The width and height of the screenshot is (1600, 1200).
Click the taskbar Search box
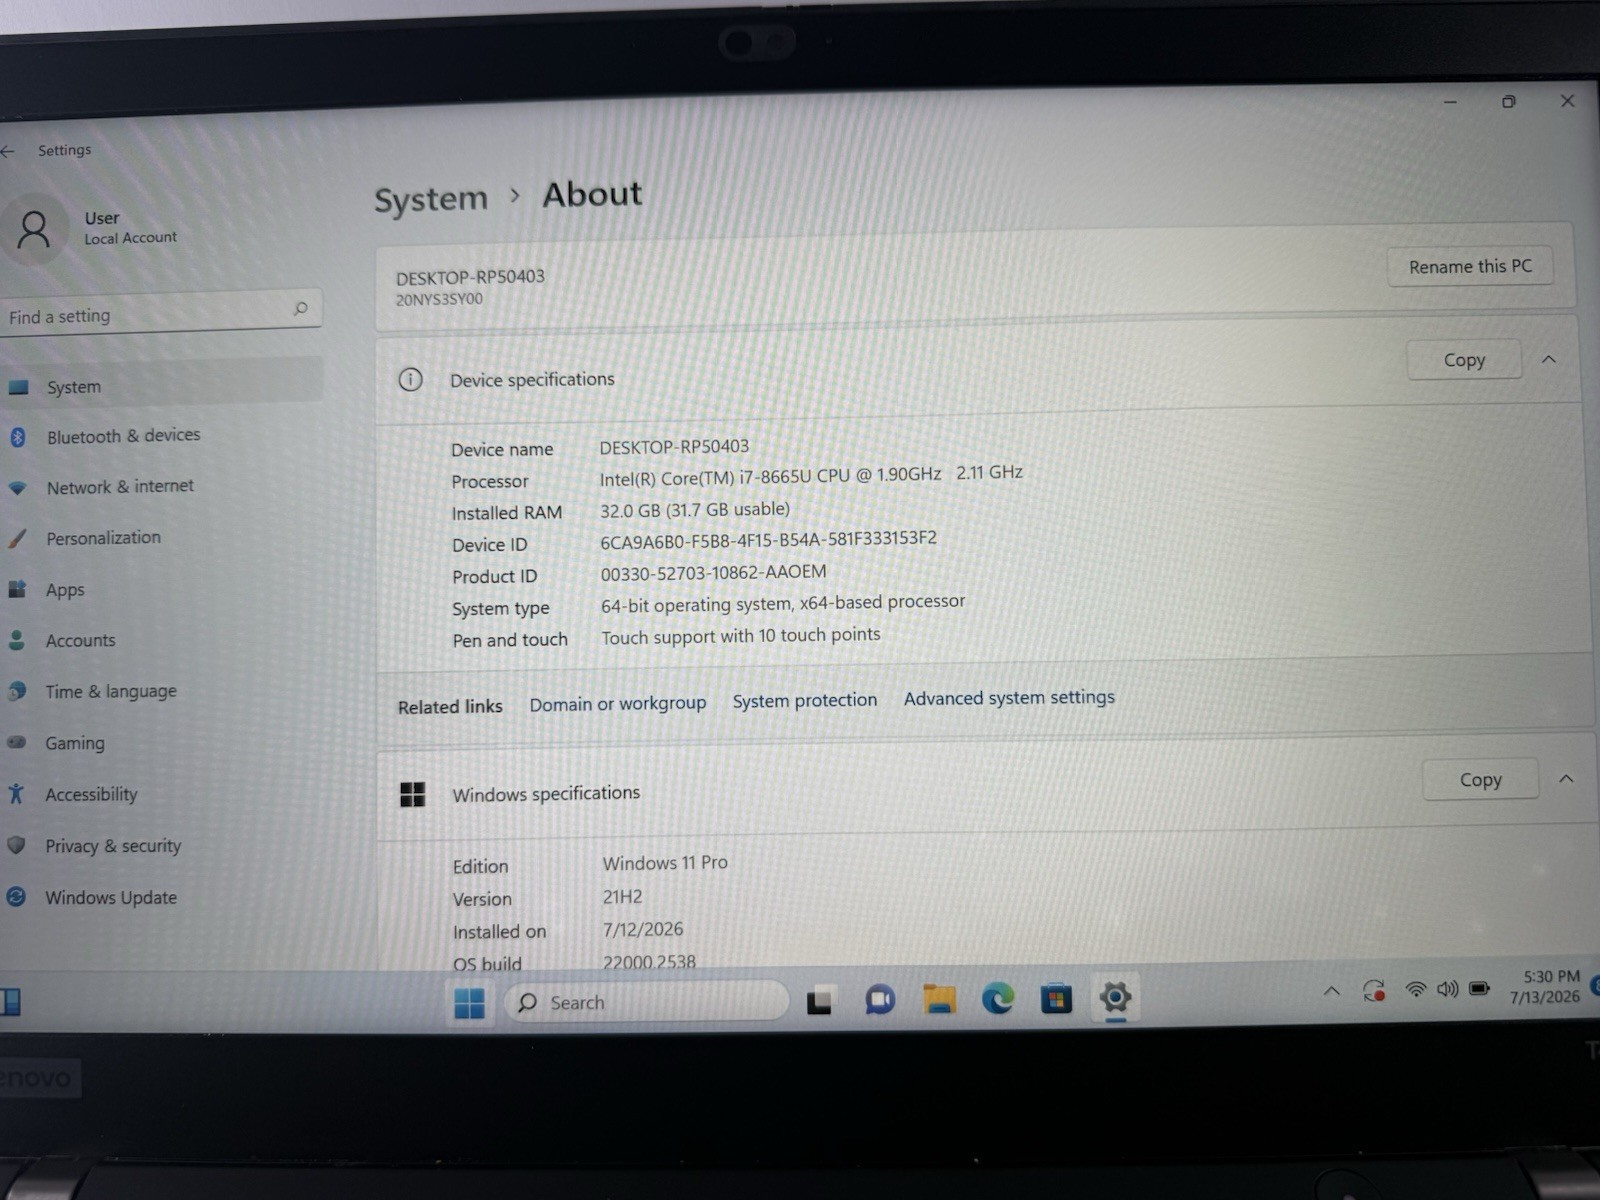coord(647,1002)
